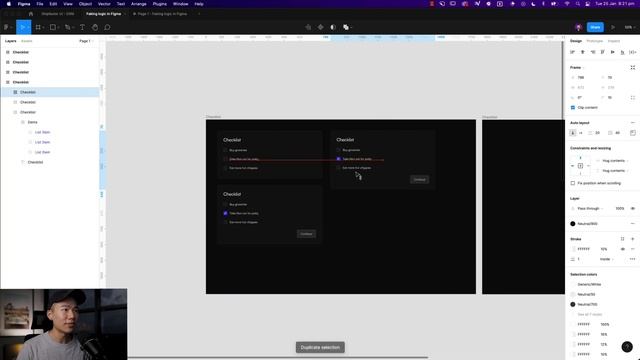Switch to the Prototype tab
Viewport: 640px width, 360px height.
point(594,41)
